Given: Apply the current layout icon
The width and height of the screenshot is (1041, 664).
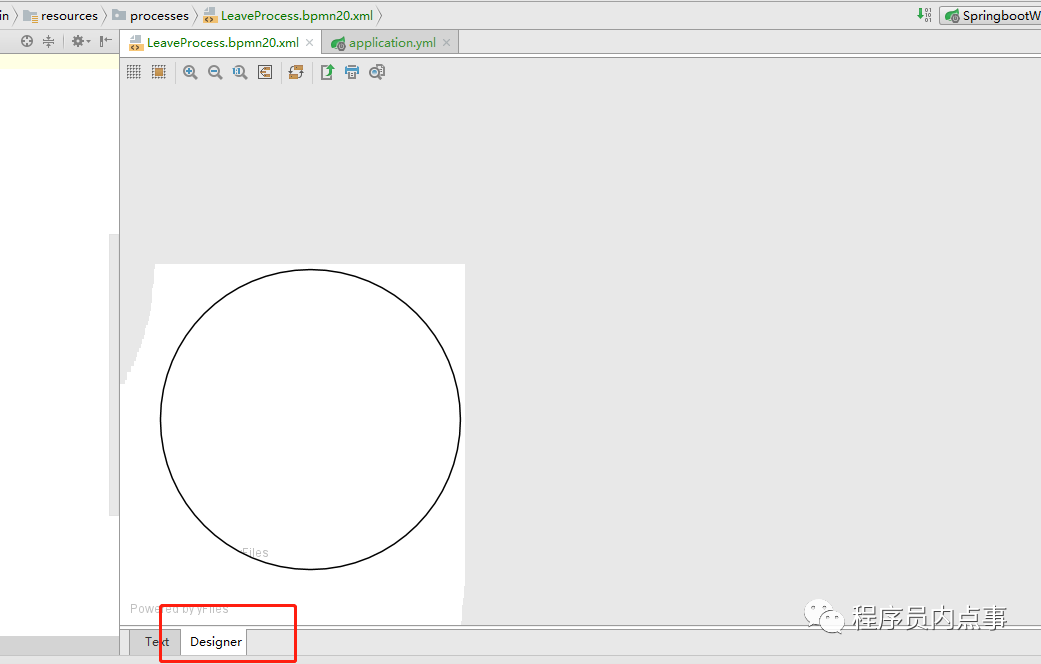Looking at the screenshot, I should [296, 72].
